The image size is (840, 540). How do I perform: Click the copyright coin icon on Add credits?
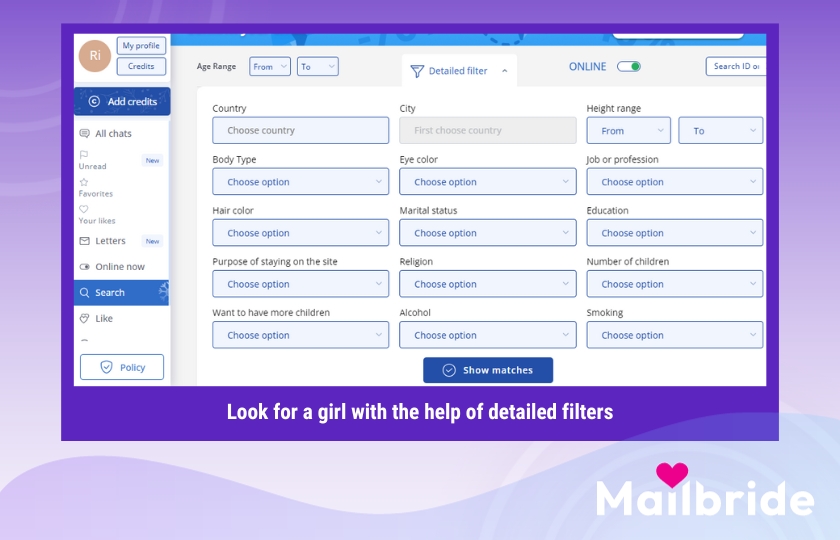(x=94, y=101)
